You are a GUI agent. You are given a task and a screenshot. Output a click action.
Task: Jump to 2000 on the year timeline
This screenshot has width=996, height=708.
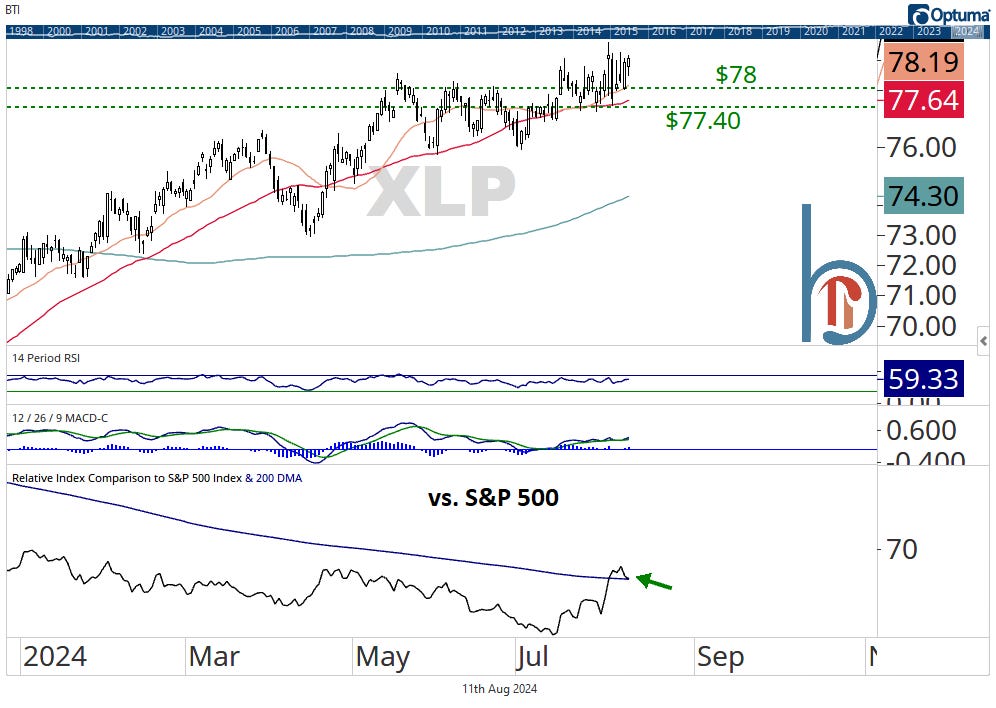pos(59,31)
